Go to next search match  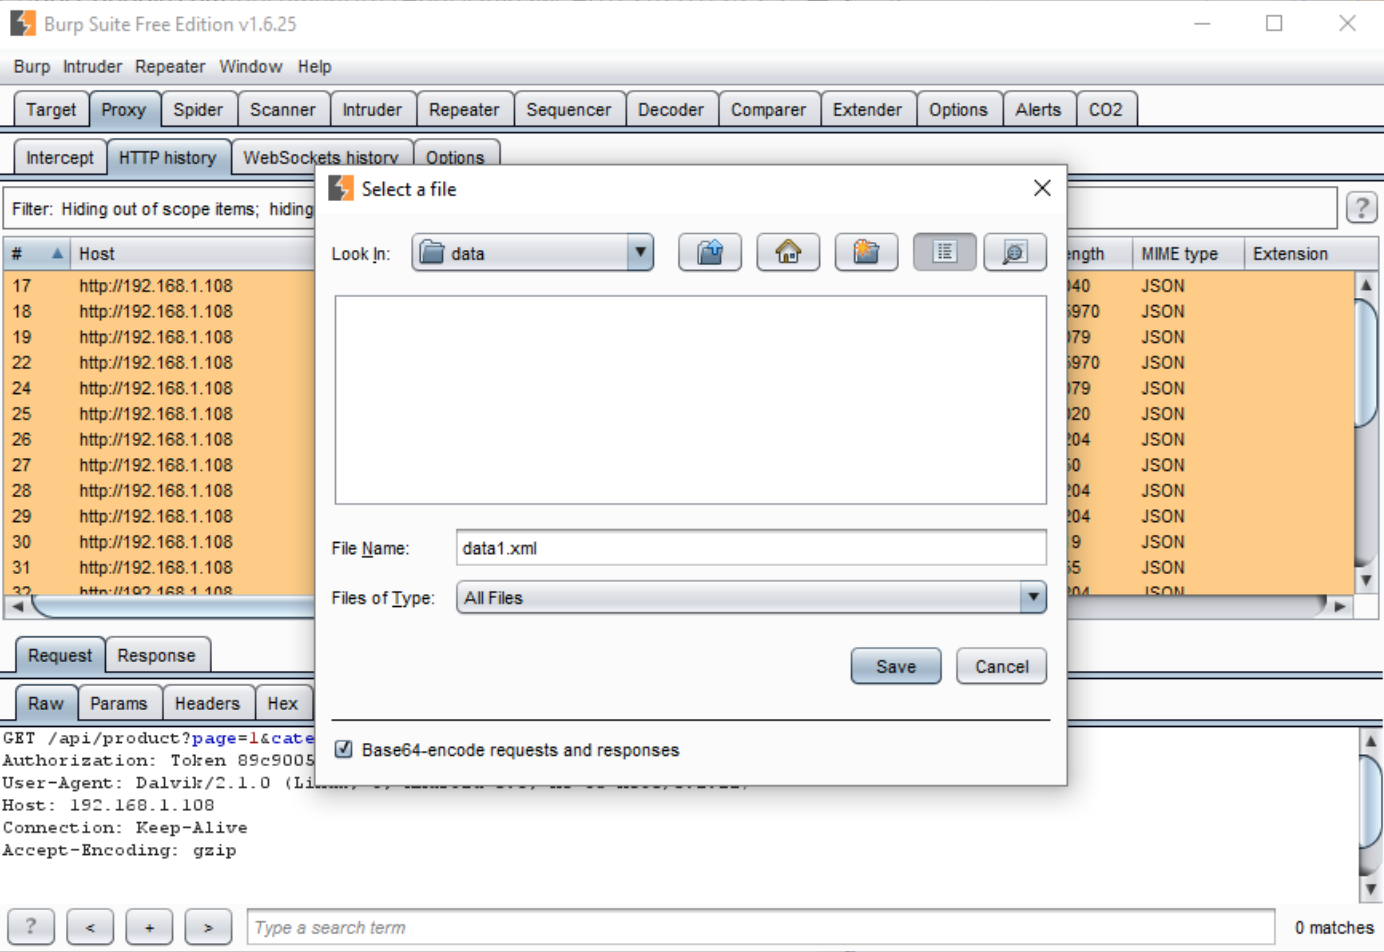click(208, 927)
